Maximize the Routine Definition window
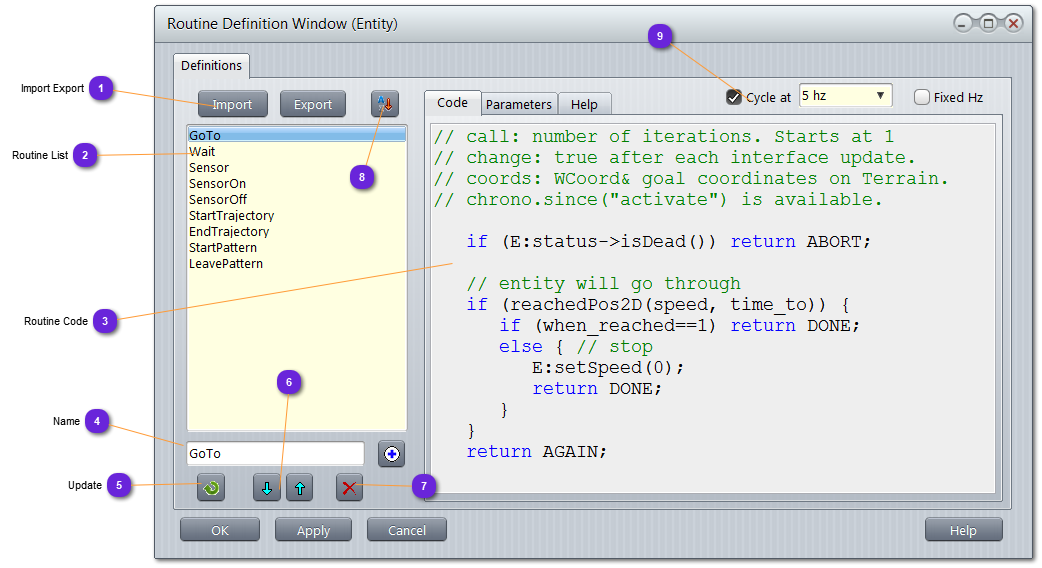The image size is (1042, 568). (988, 23)
